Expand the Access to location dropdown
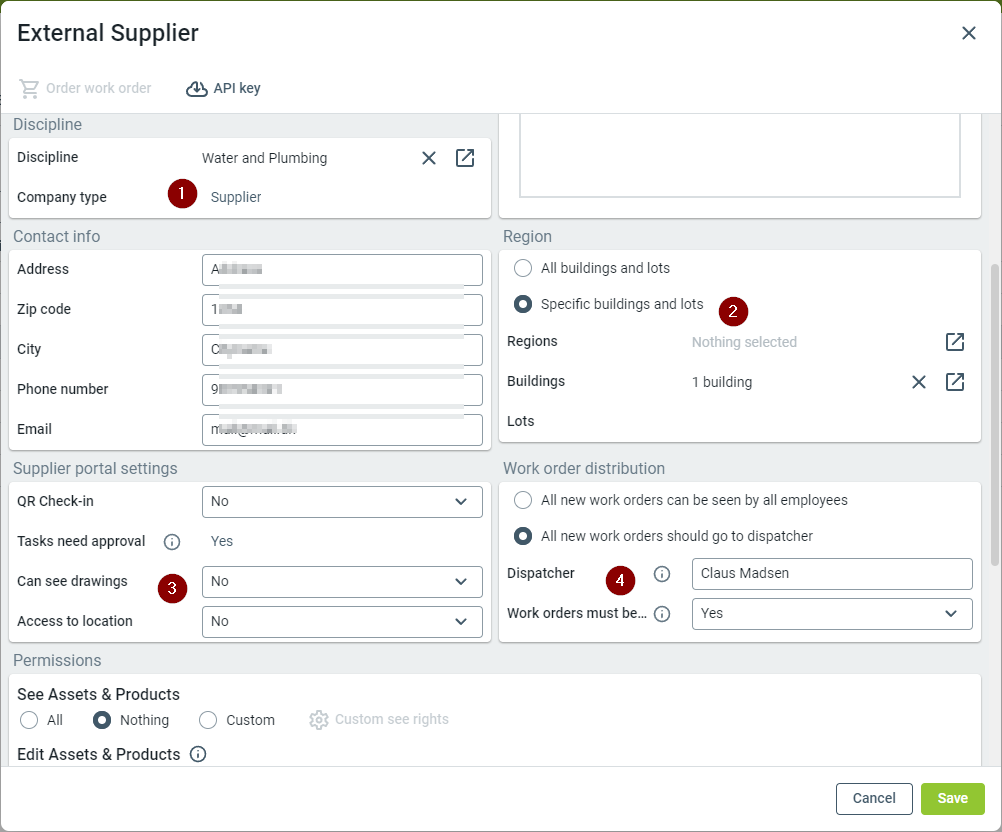The height and width of the screenshot is (832, 1002). 342,622
